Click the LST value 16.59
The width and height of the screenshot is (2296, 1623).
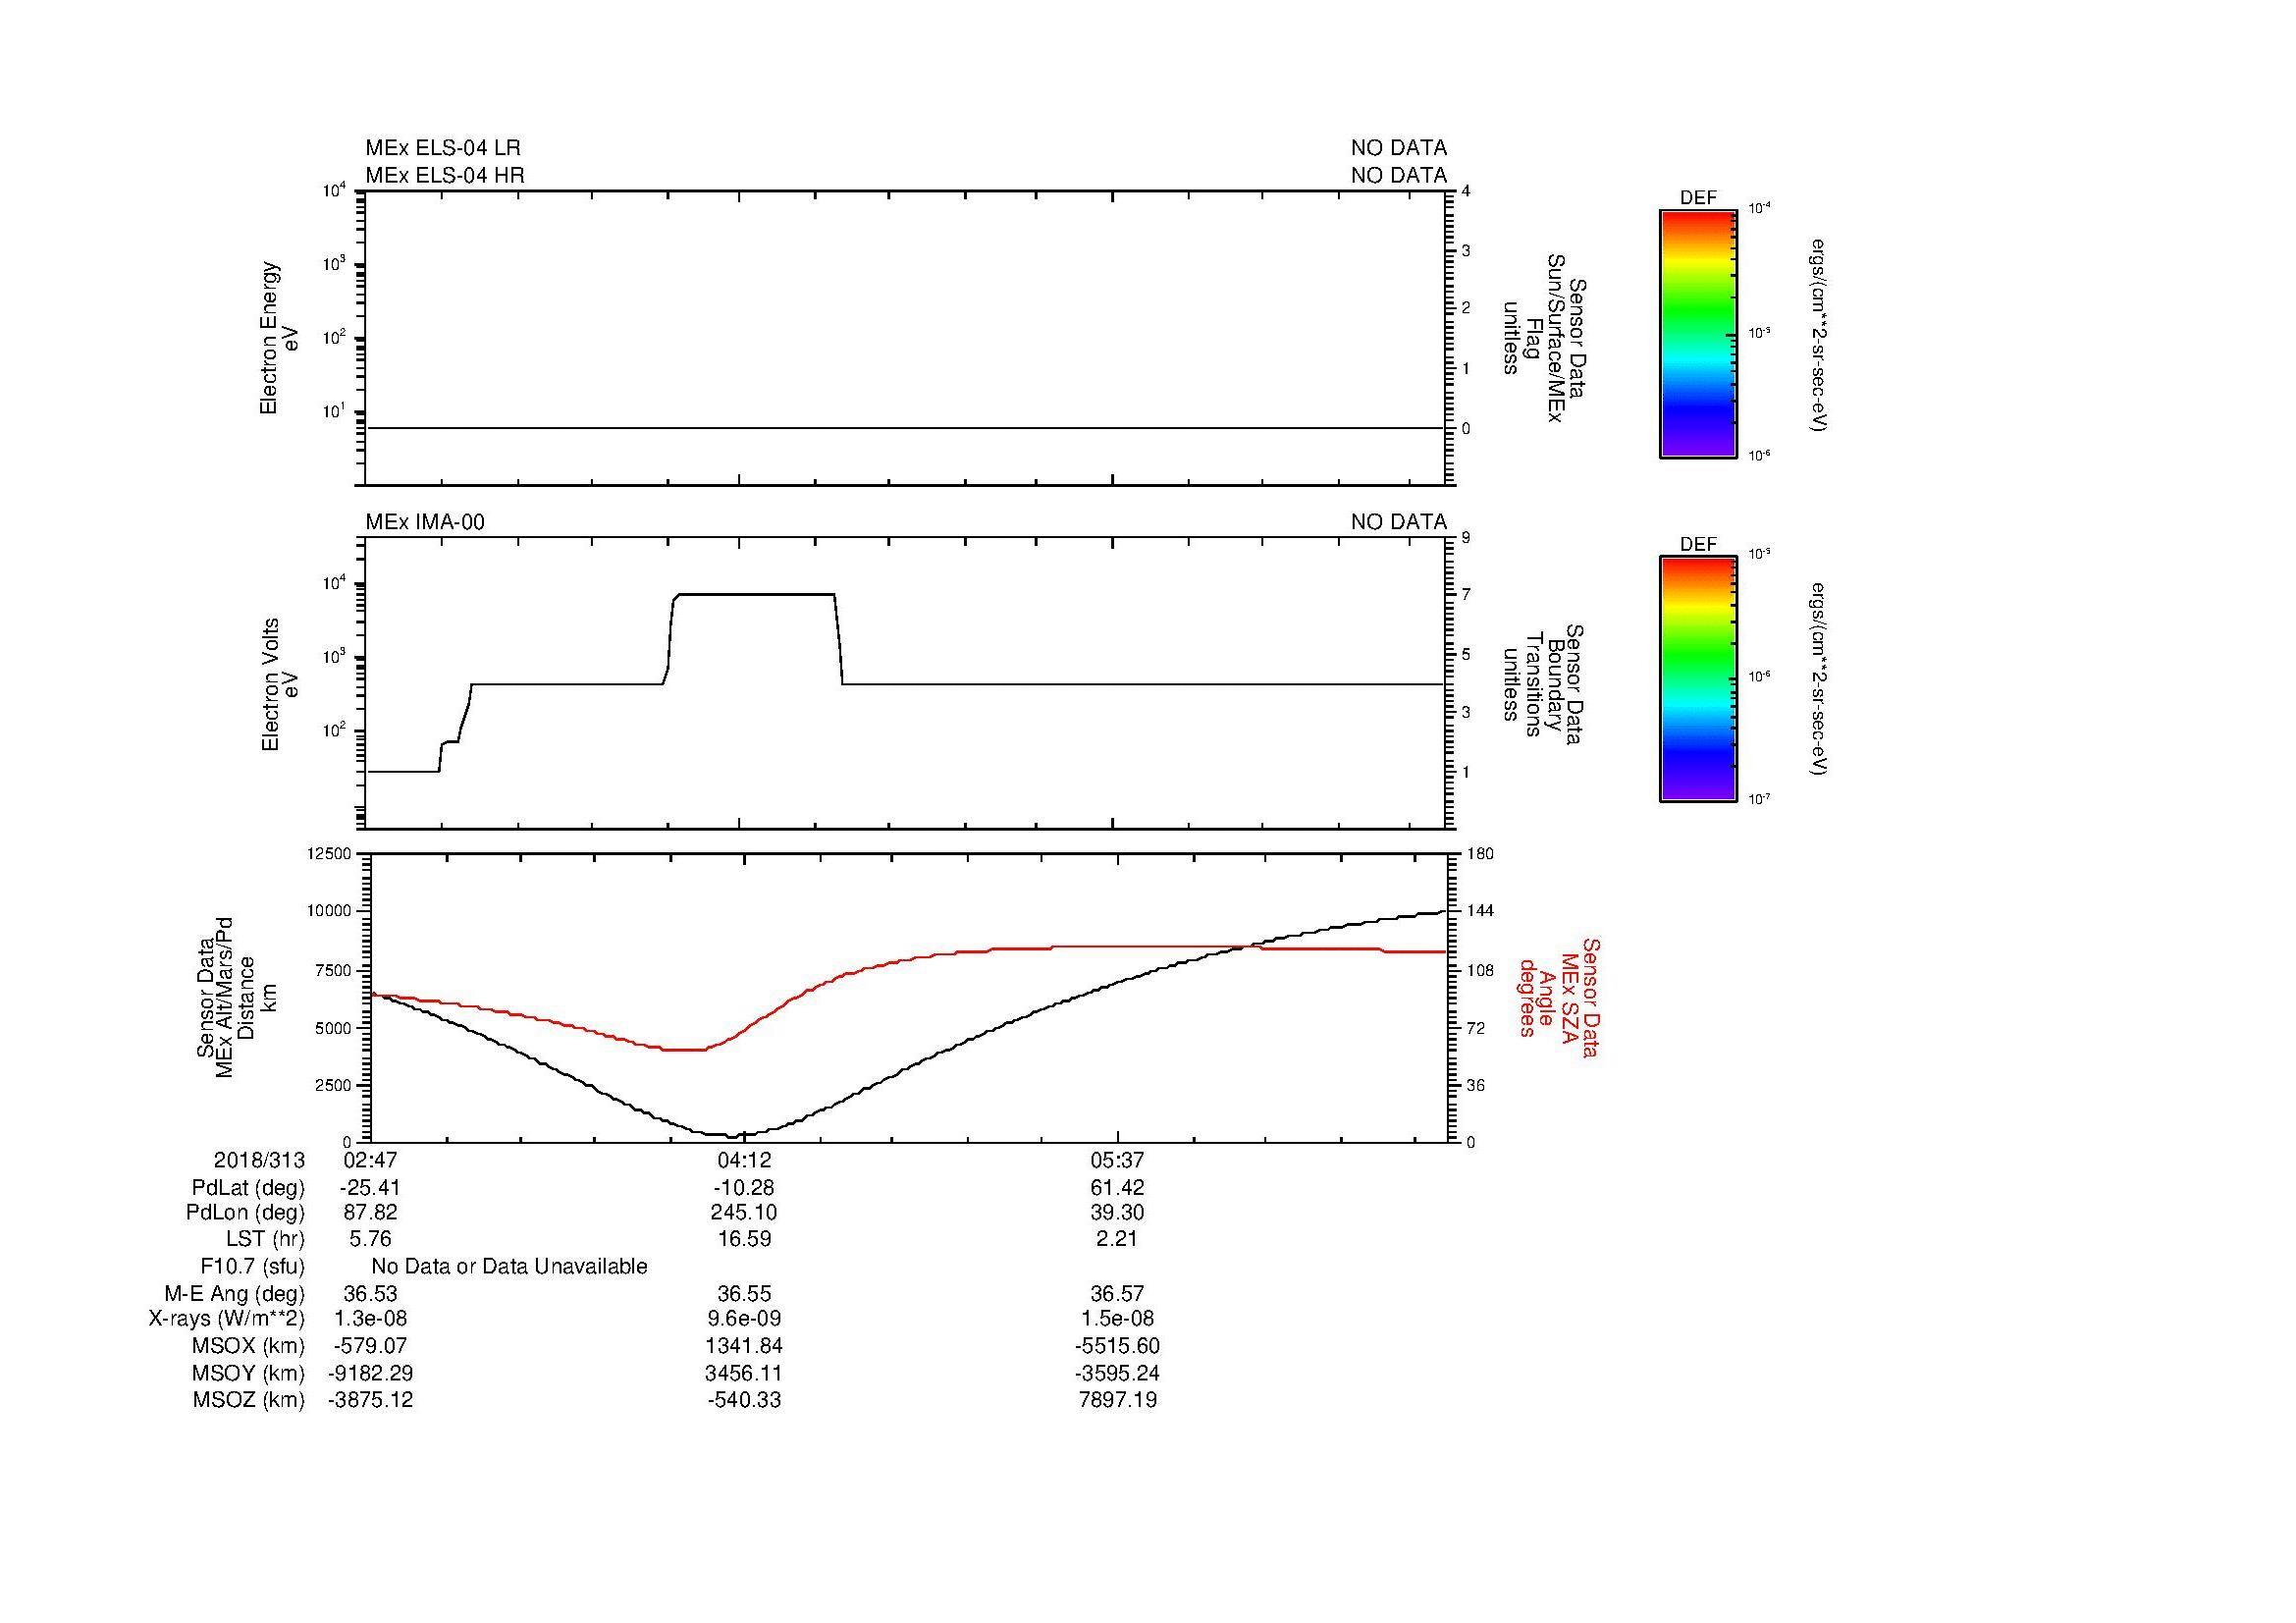coord(744,1239)
